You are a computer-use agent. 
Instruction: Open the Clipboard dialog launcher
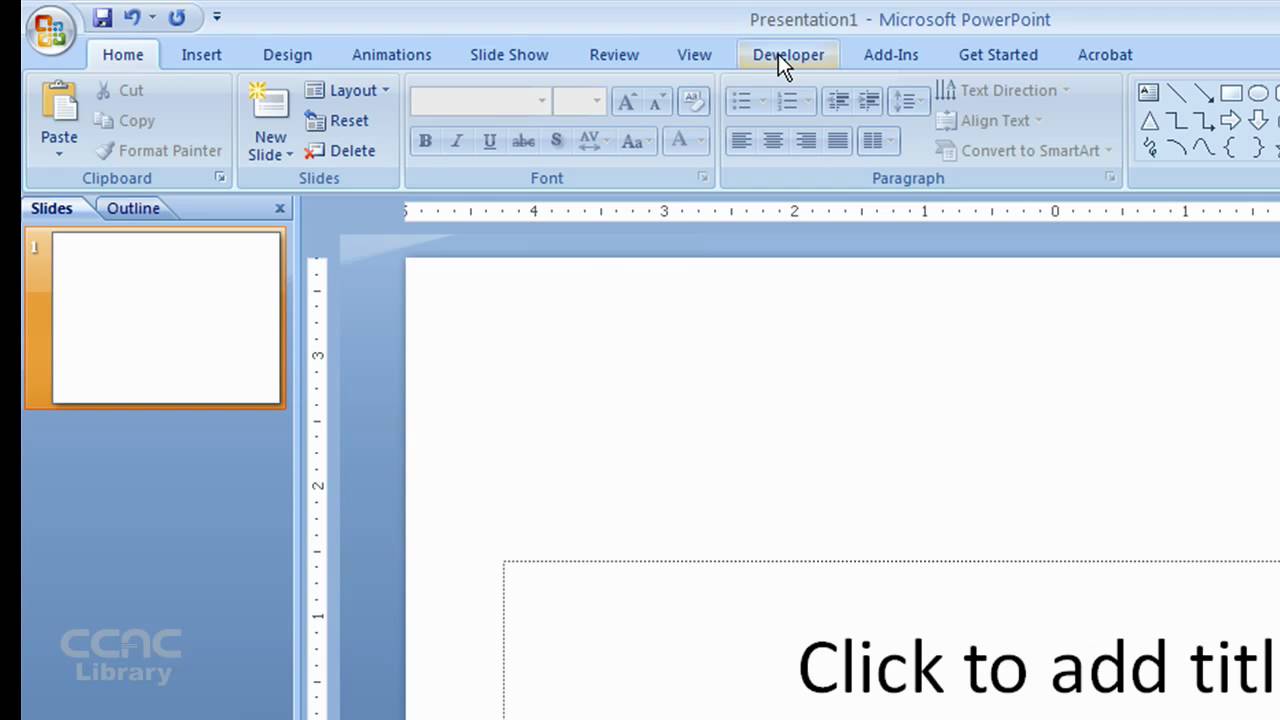219,178
